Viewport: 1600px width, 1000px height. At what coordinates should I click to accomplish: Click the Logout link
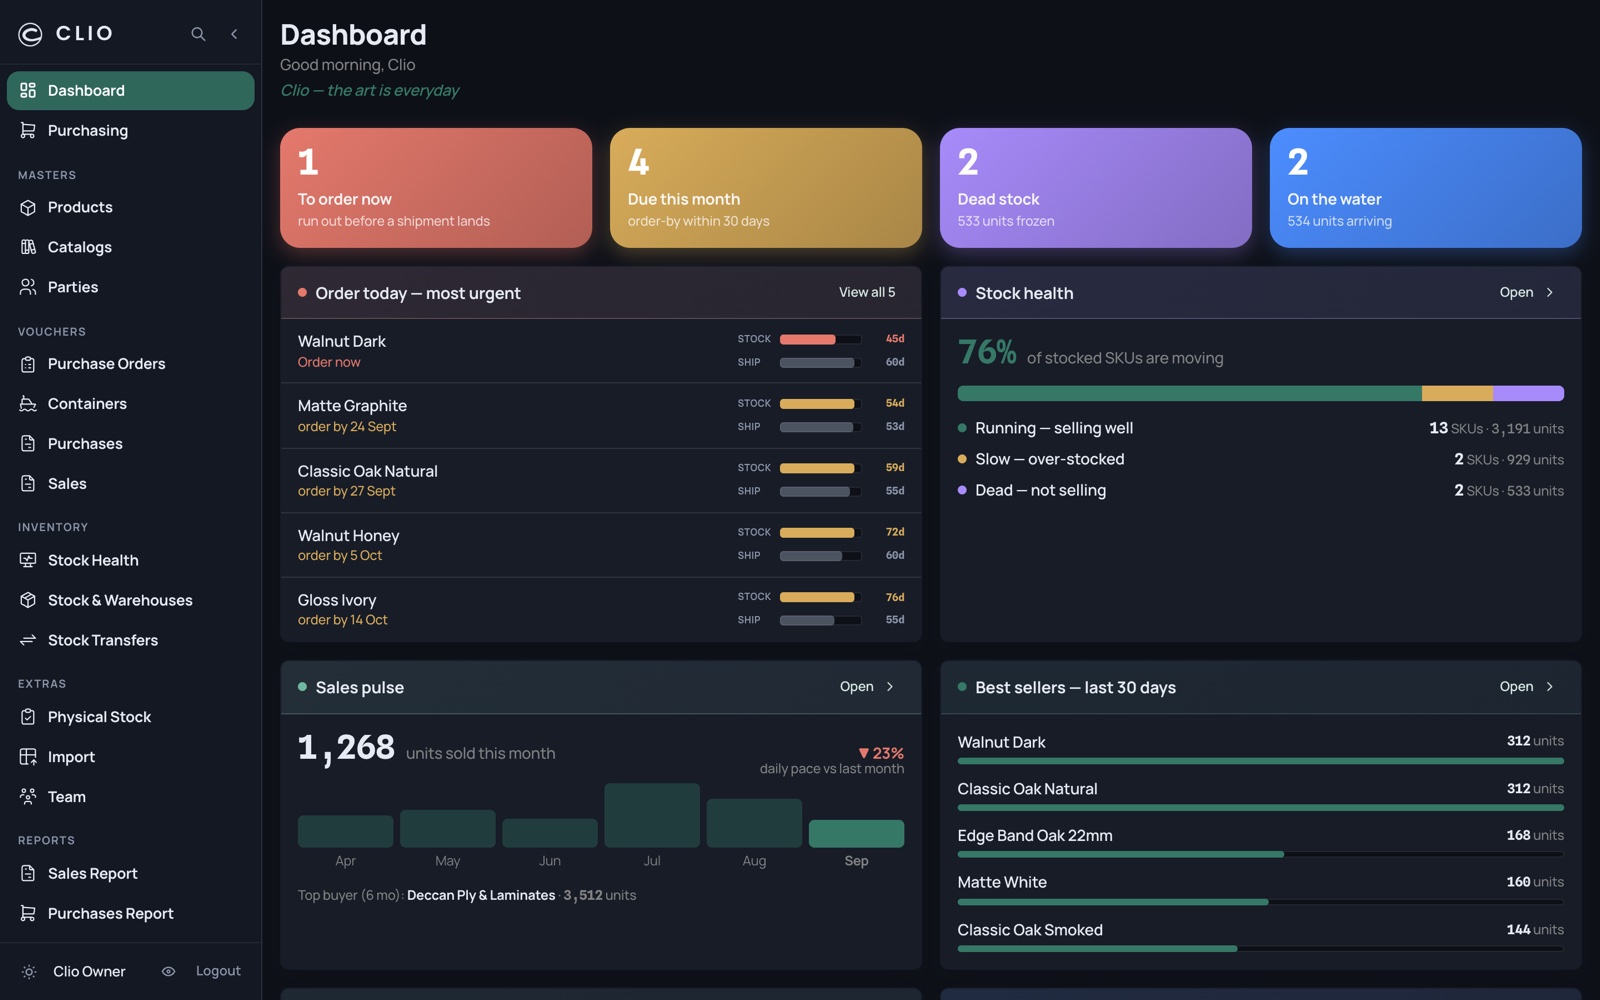click(218, 971)
